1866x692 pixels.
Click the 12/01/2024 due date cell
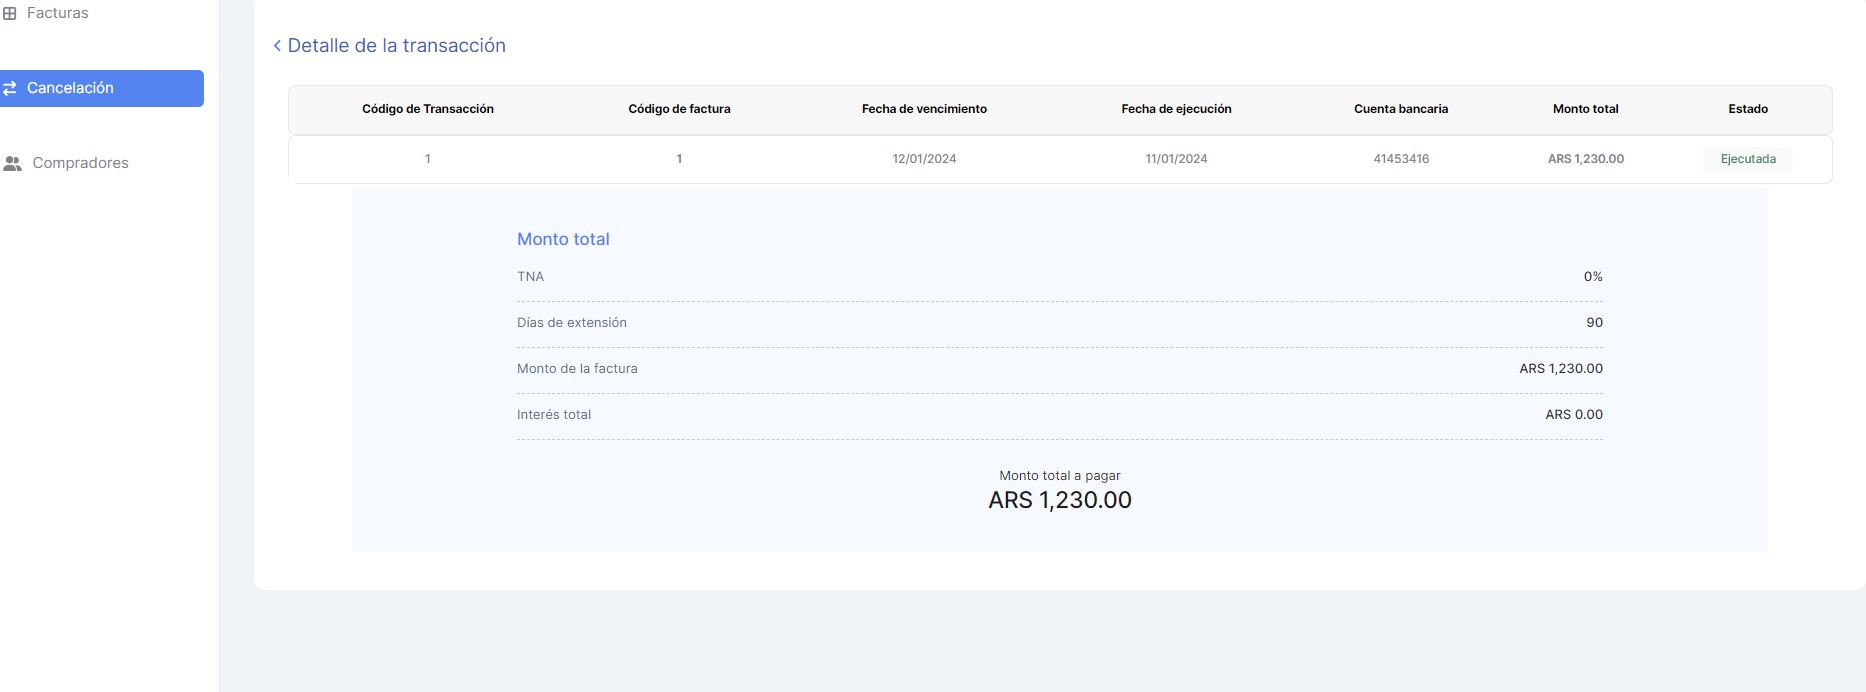pos(924,159)
